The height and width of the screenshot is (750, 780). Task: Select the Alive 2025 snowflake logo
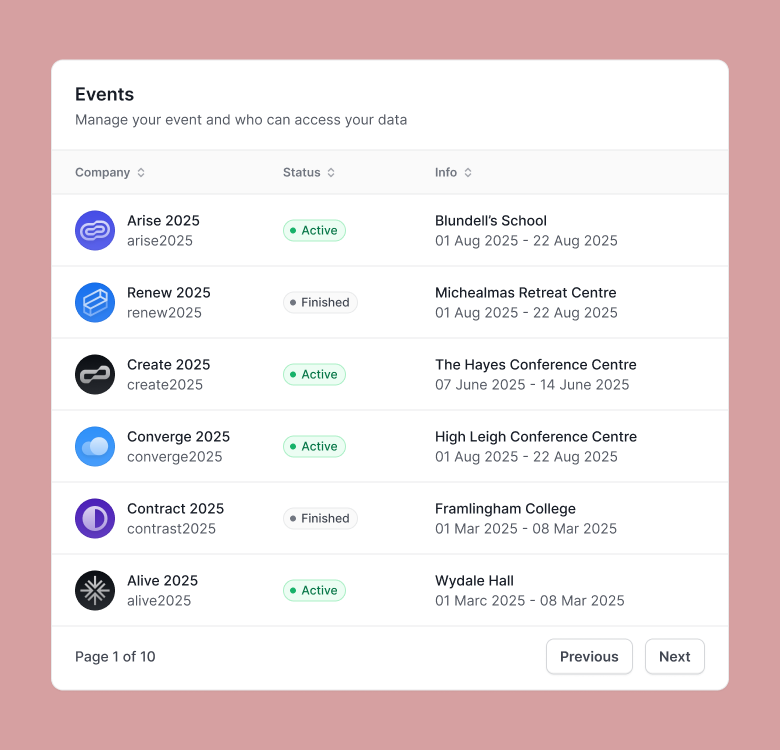coord(95,590)
